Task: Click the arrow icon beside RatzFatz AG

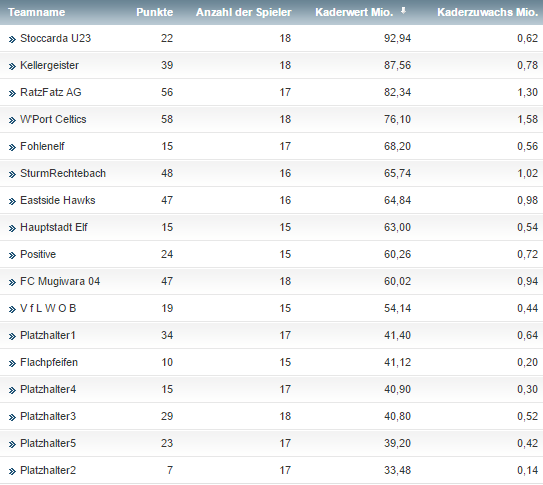Action: point(12,93)
